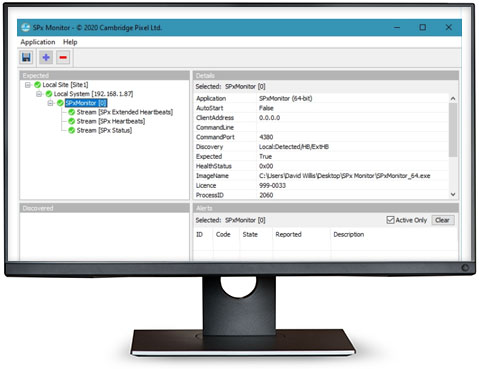This screenshot has width=479, height=369.
Task: Click the Description column header
Action: [x=349, y=235]
